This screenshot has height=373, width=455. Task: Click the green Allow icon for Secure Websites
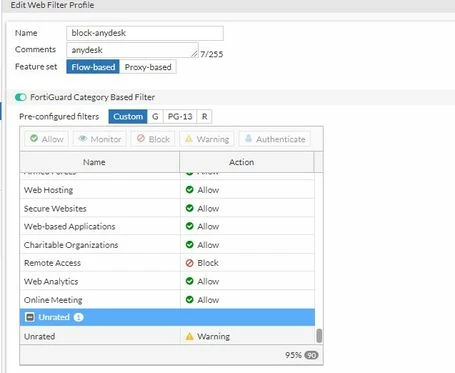pyautogui.click(x=190, y=208)
